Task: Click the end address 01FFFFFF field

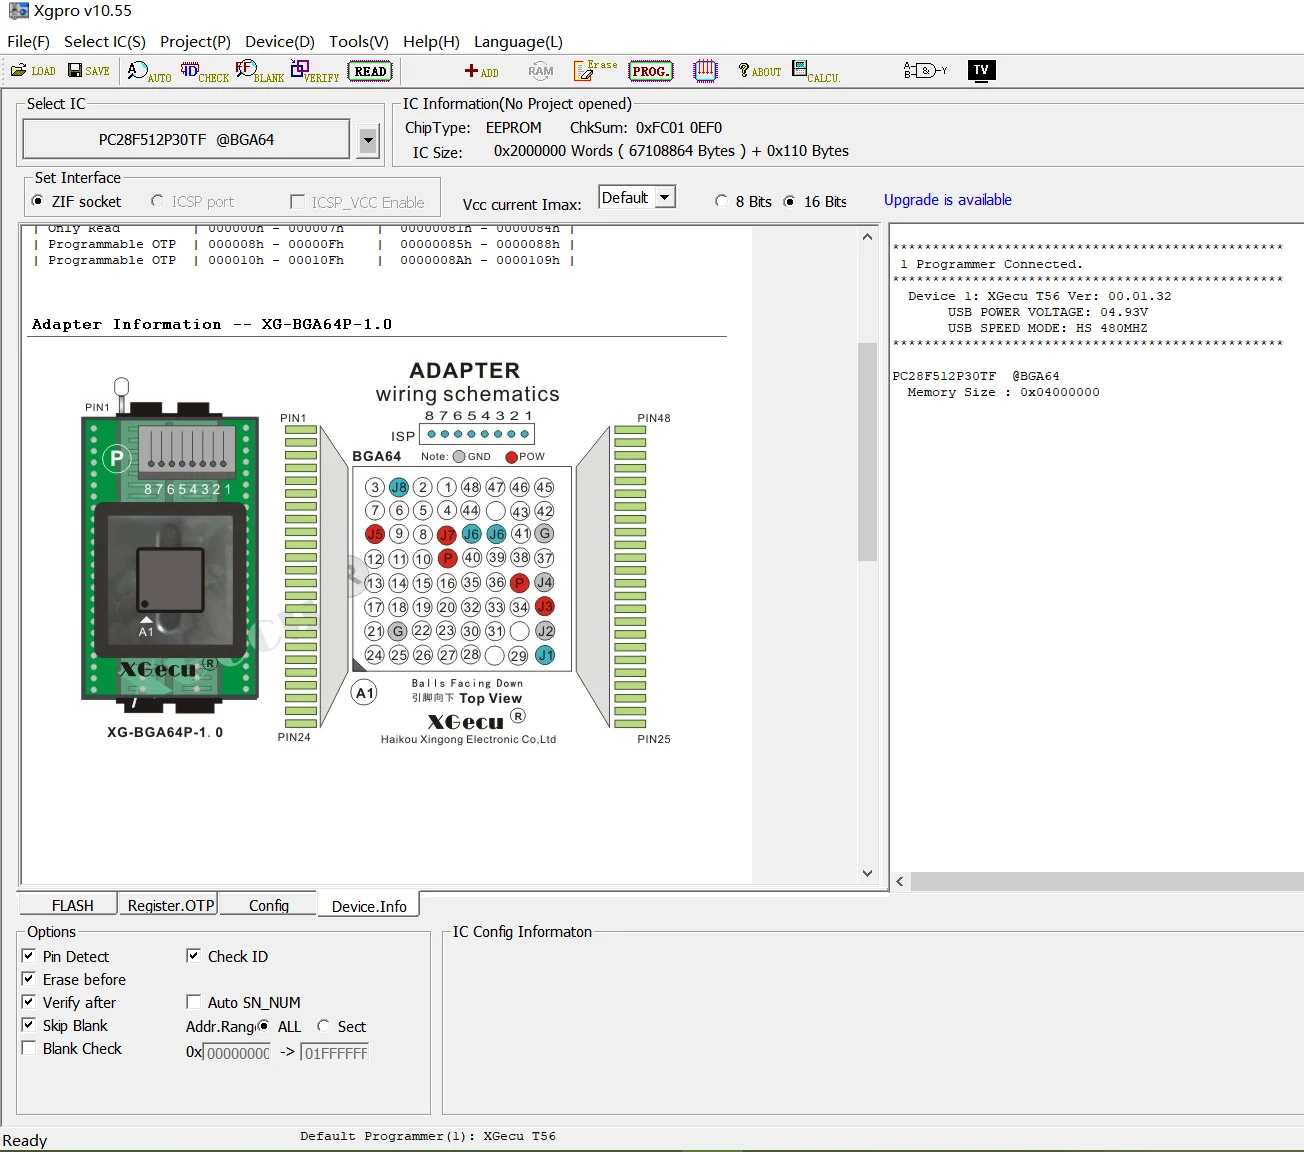Action: click(x=335, y=1053)
